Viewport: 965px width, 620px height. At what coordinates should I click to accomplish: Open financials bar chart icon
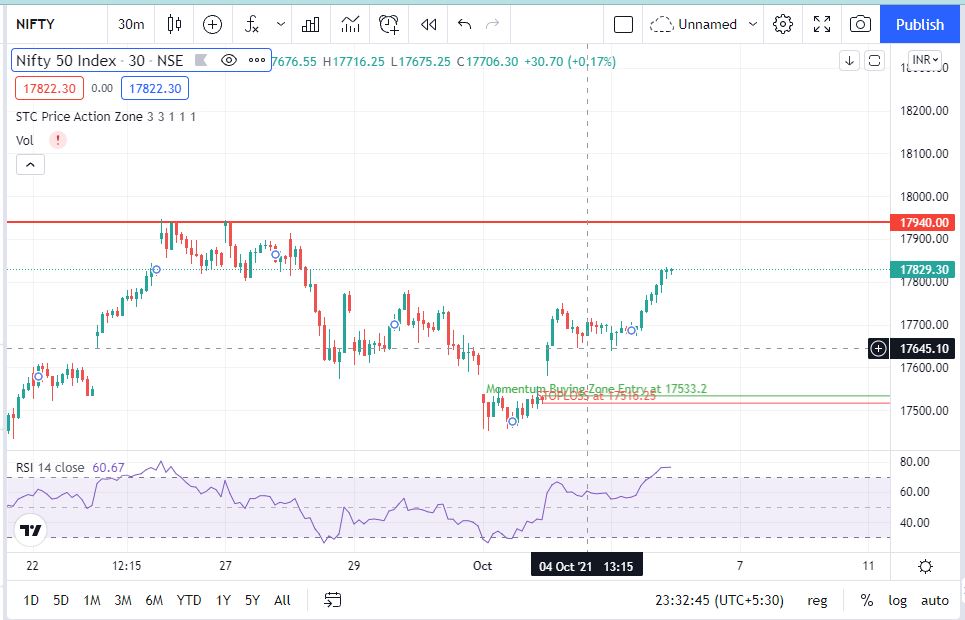coord(311,24)
